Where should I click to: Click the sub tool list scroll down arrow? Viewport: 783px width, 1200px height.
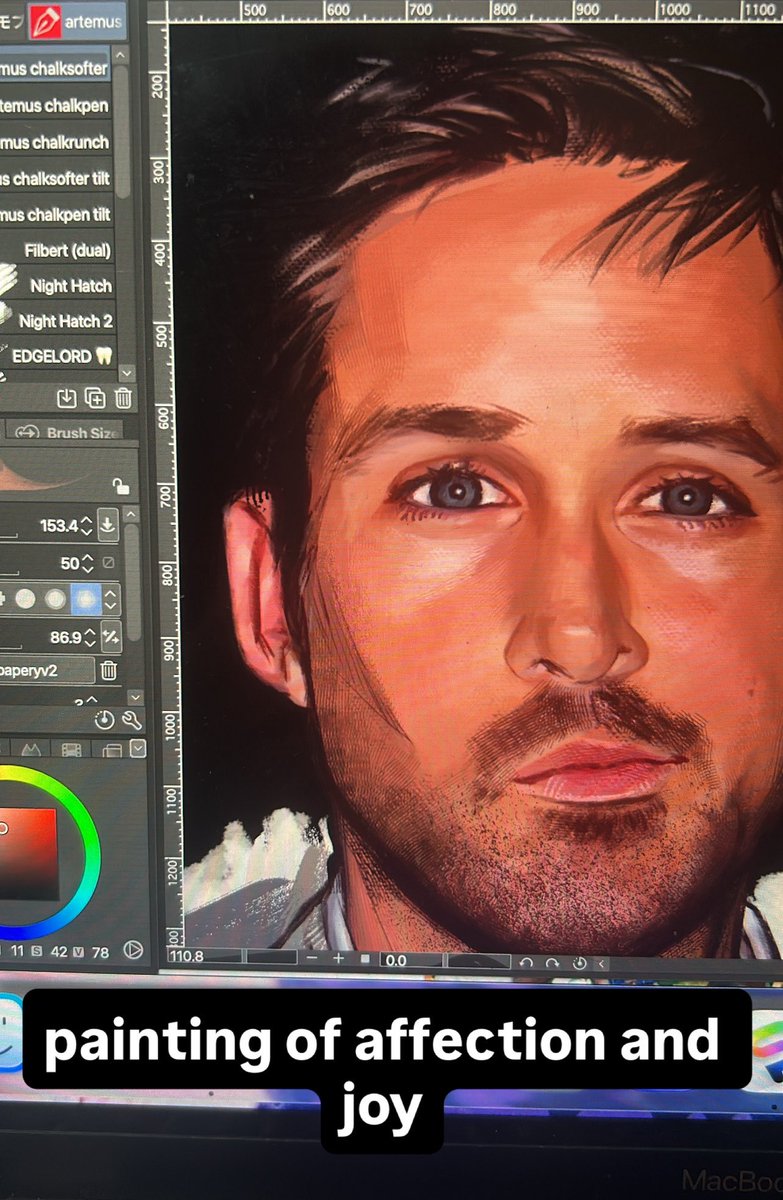[126, 372]
